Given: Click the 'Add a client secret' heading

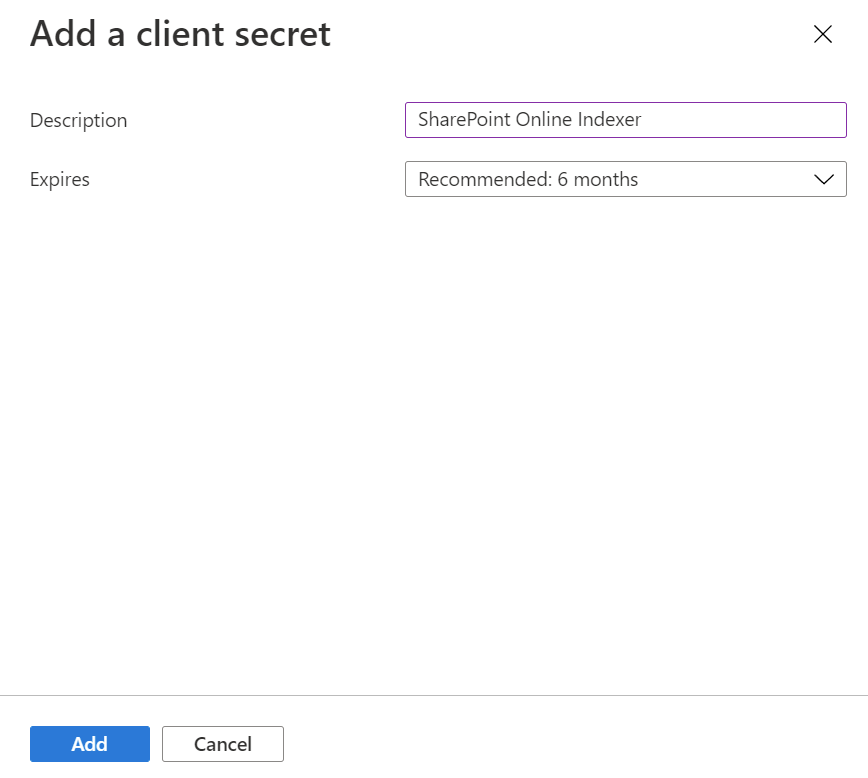Looking at the screenshot, I should [180, 34].
